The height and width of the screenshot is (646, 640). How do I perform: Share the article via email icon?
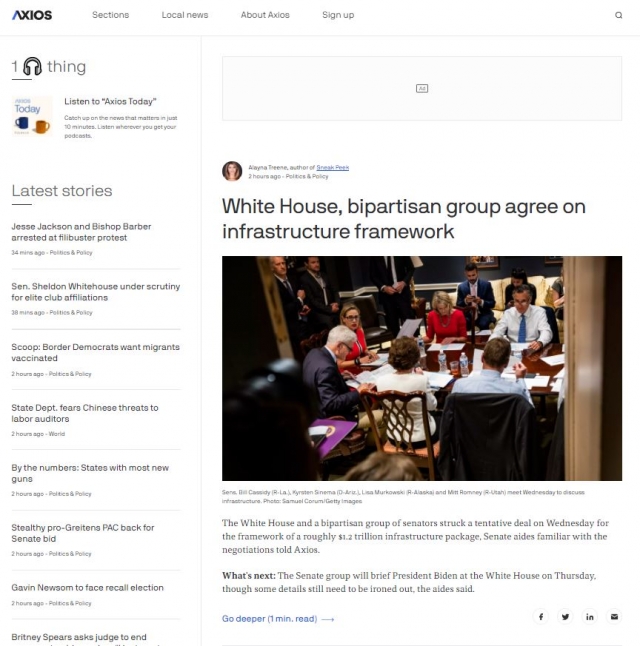614,617
